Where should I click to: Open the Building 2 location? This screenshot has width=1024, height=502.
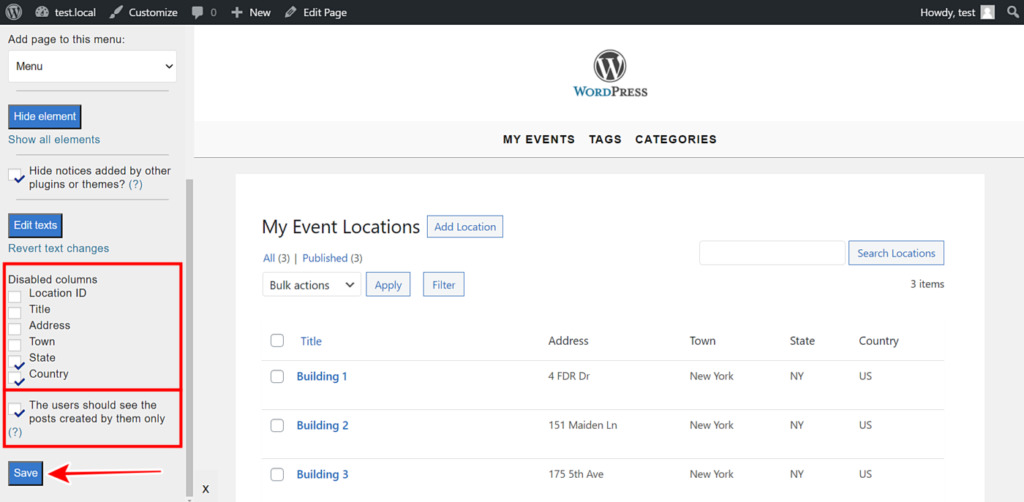[x=323, y=425]
